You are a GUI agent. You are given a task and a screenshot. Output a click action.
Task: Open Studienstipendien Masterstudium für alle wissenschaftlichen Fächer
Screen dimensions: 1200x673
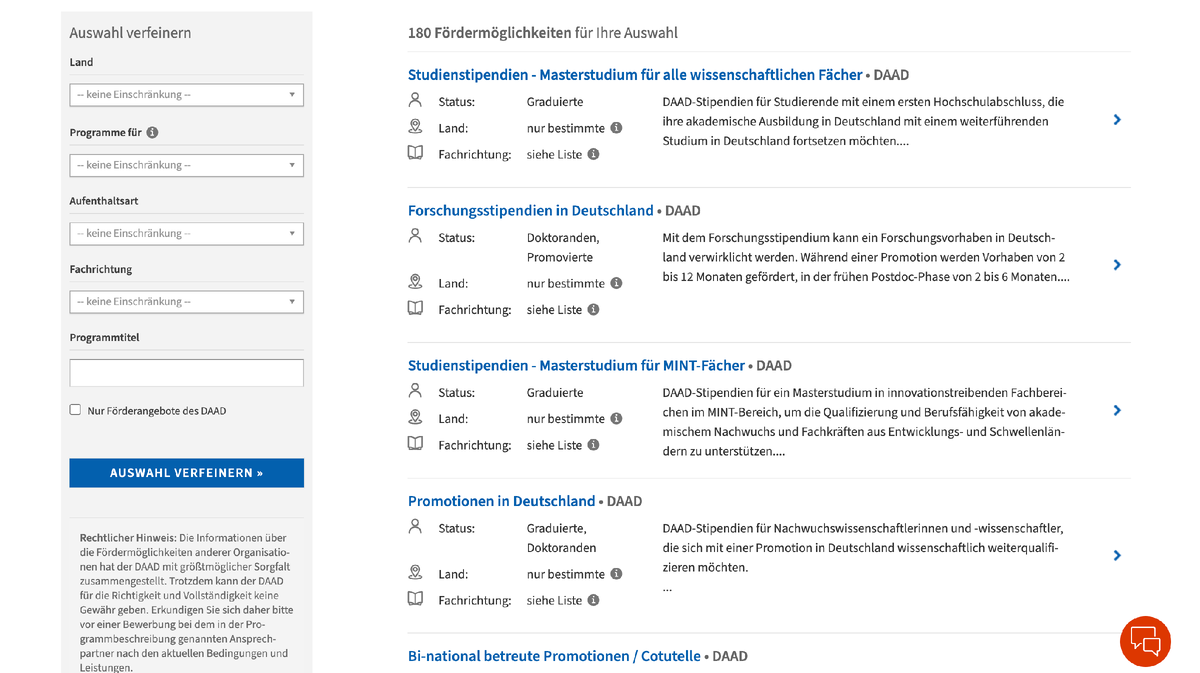point(635,75)
